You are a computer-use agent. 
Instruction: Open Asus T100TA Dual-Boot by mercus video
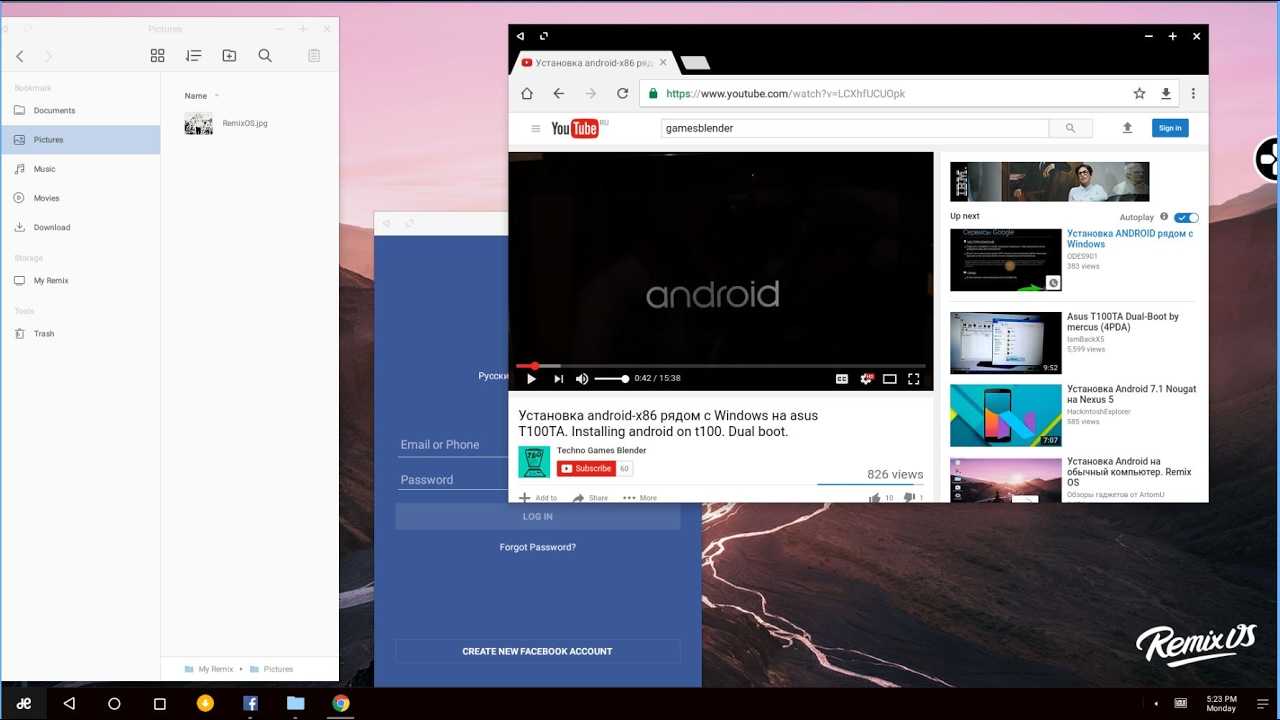click(x=1123, y=321)
